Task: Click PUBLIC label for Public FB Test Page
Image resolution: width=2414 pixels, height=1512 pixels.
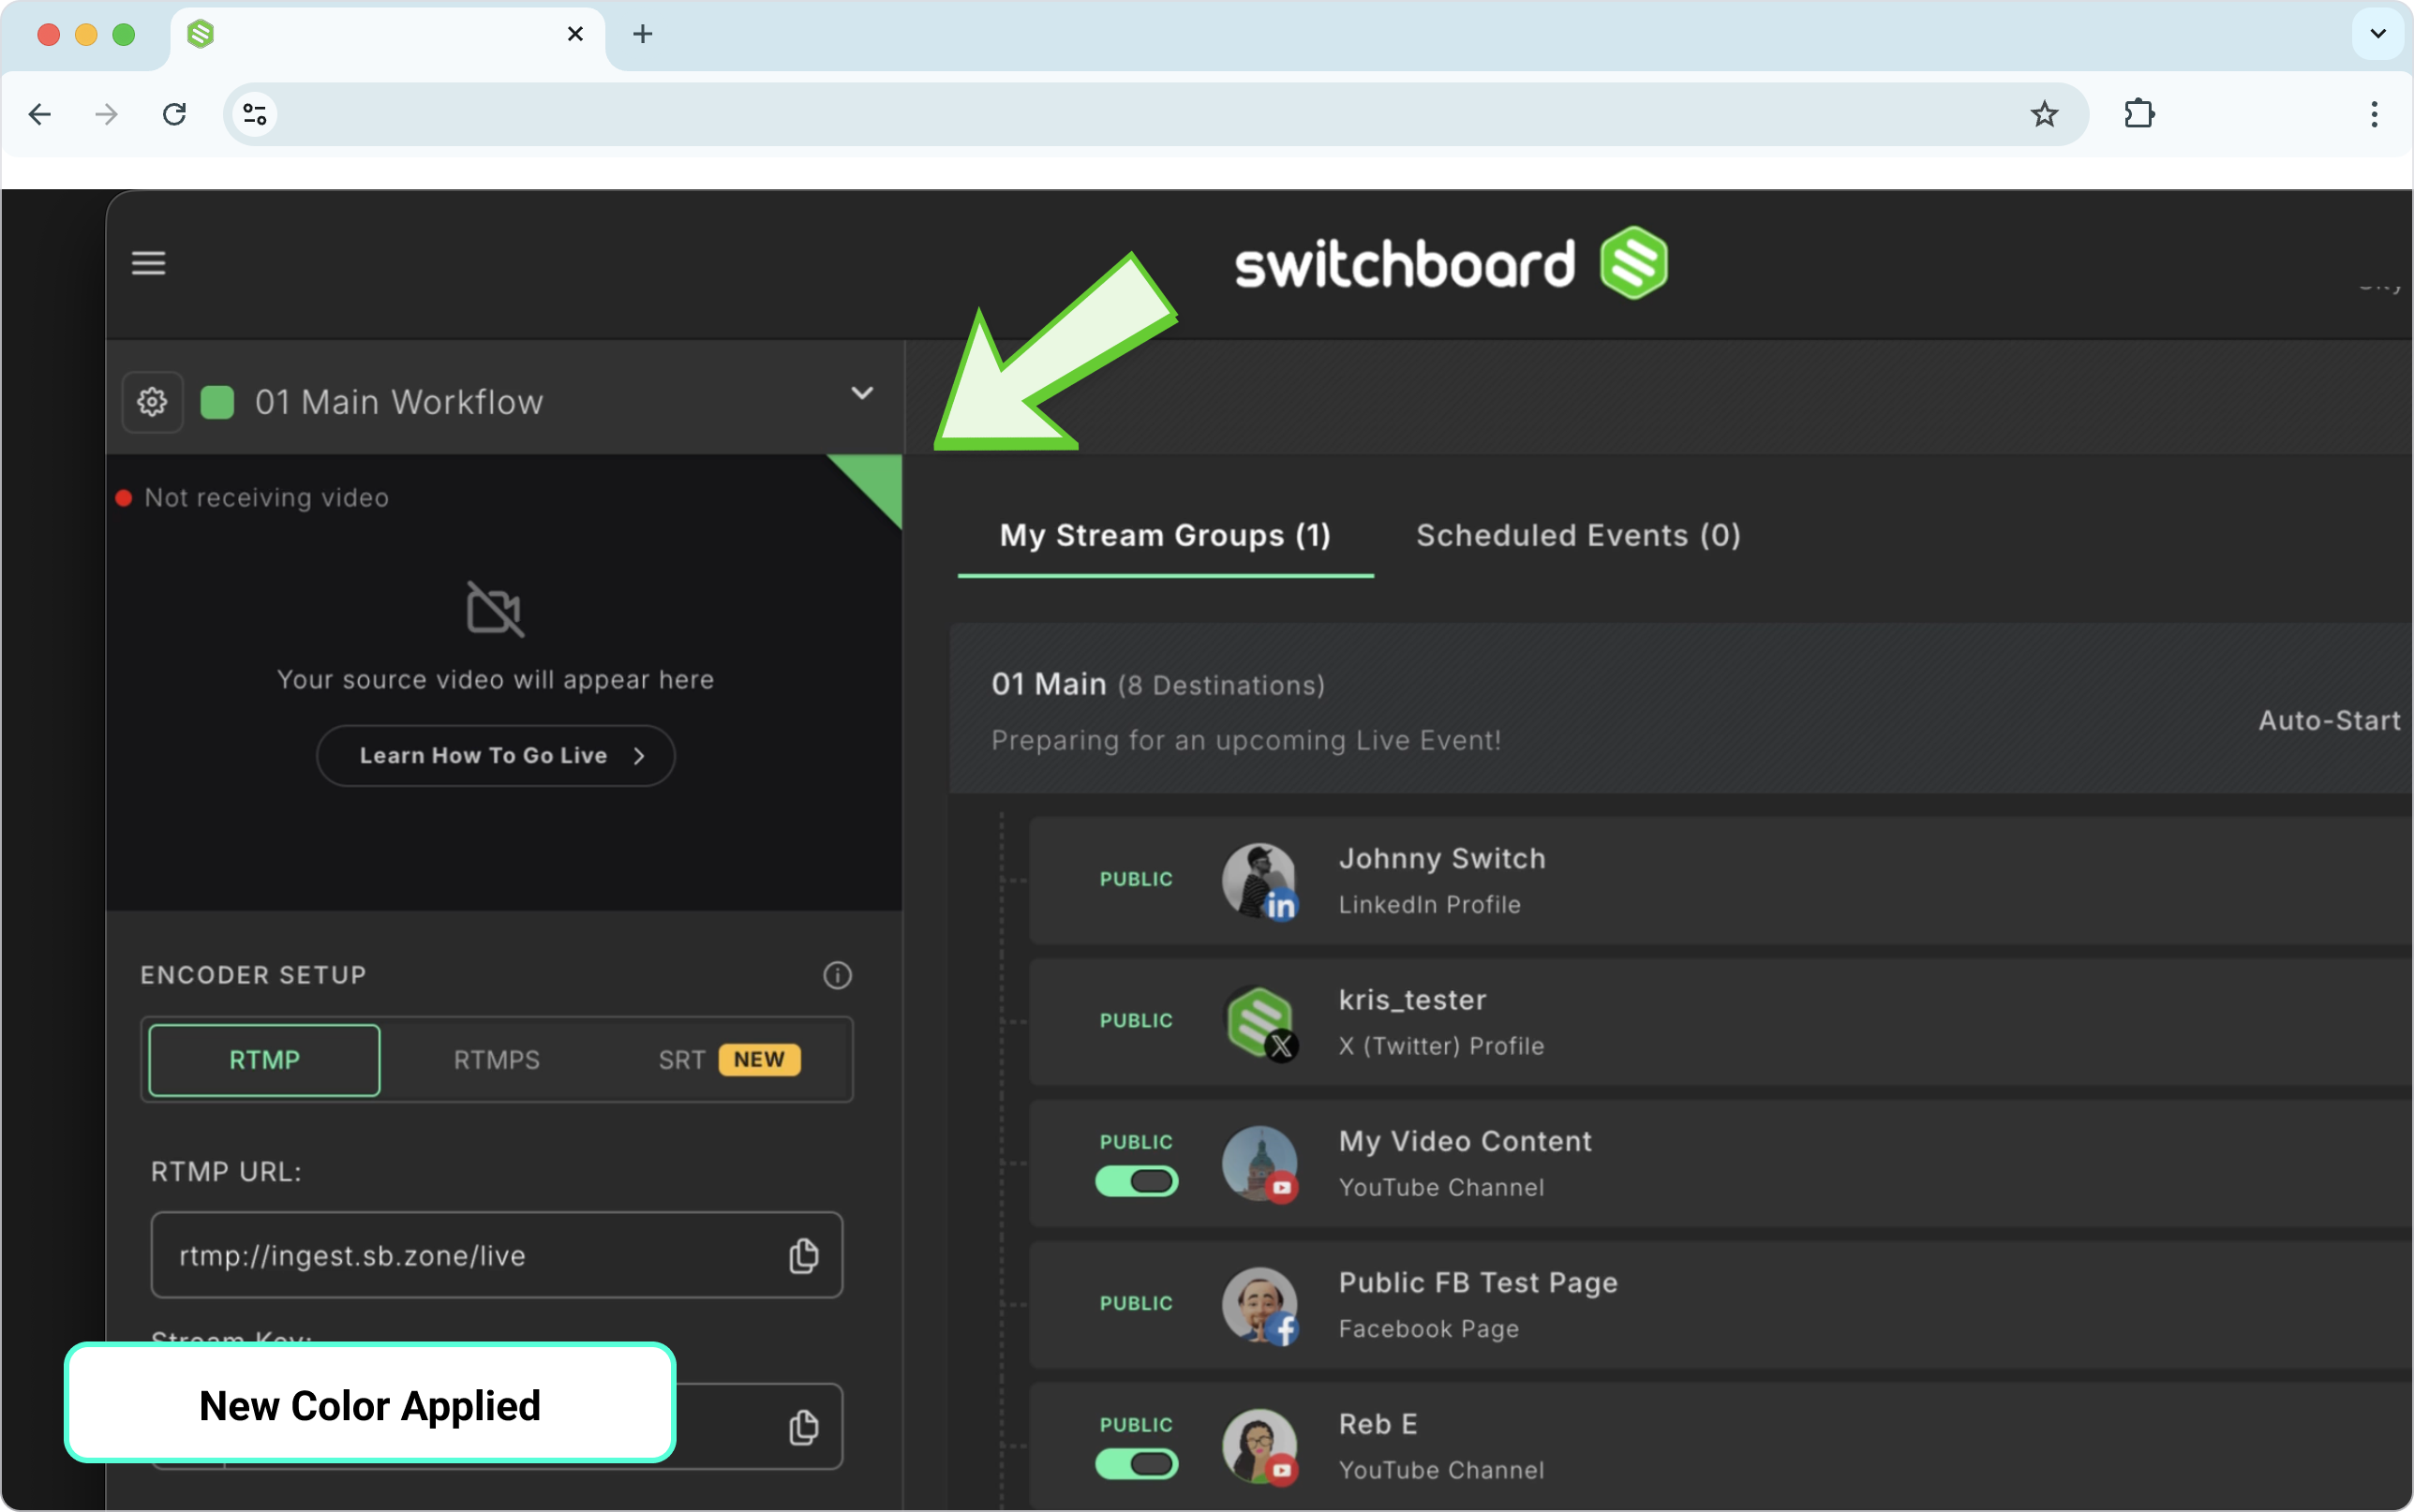Action: 1136,1303
